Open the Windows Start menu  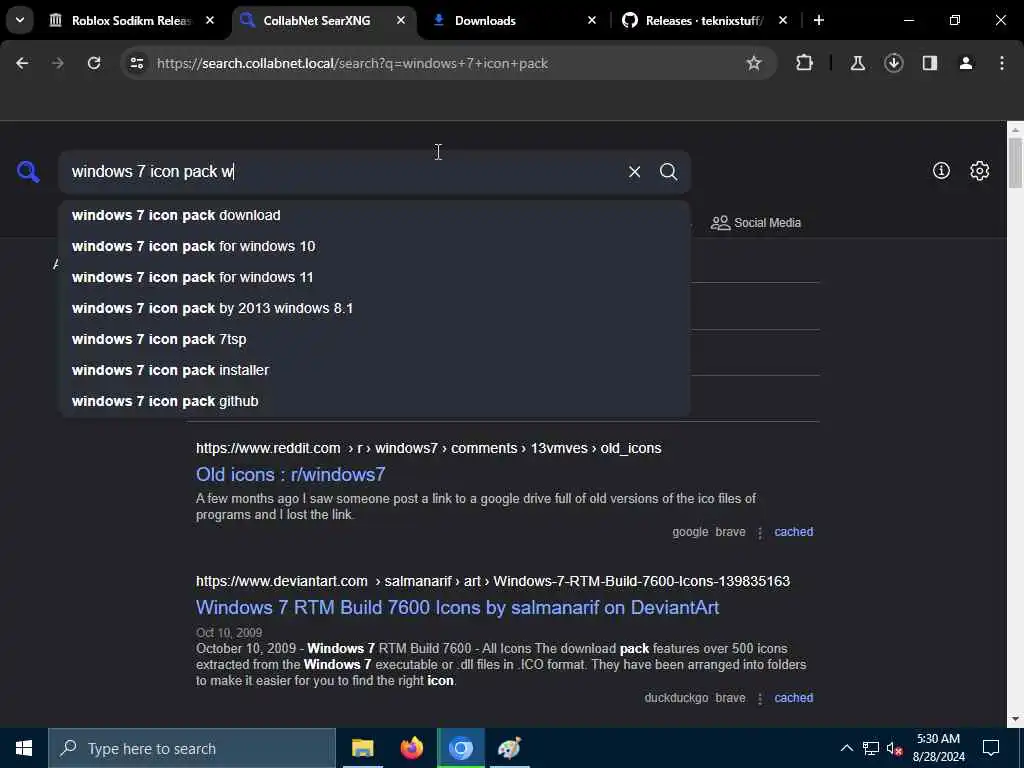click(24, 748)
